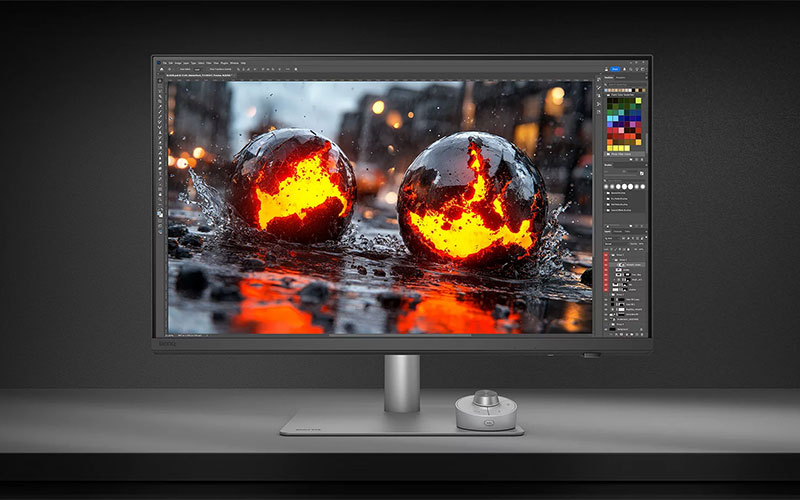Expand the Special Effects Brushes folder

[605, 210]
